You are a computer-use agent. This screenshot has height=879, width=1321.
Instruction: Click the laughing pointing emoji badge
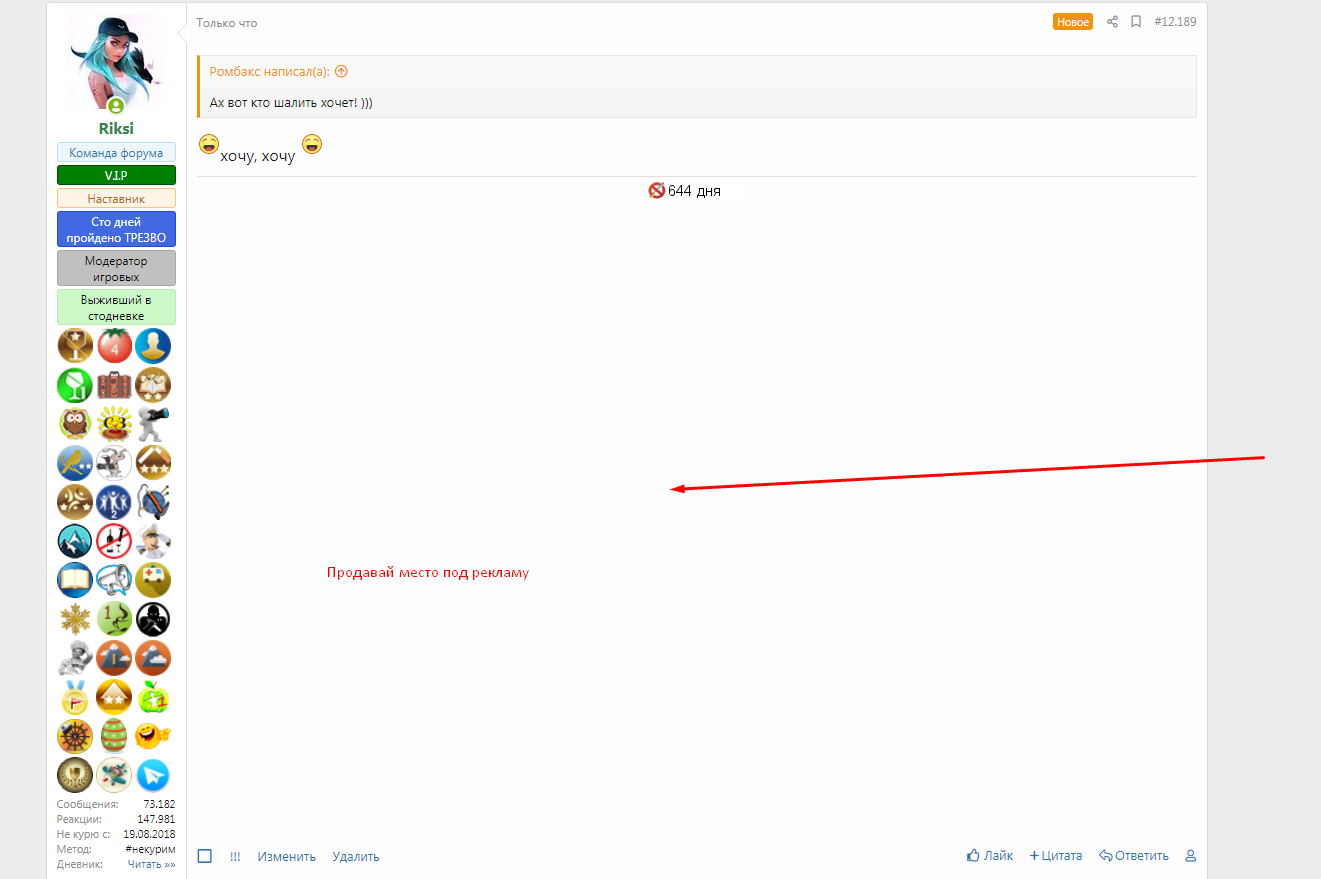click(153, 736)
